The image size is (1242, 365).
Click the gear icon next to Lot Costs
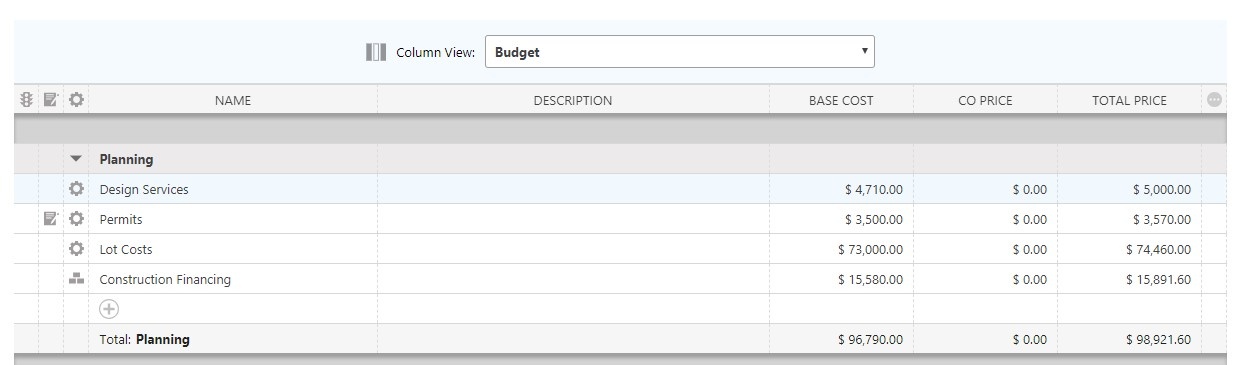pos(76,249)
